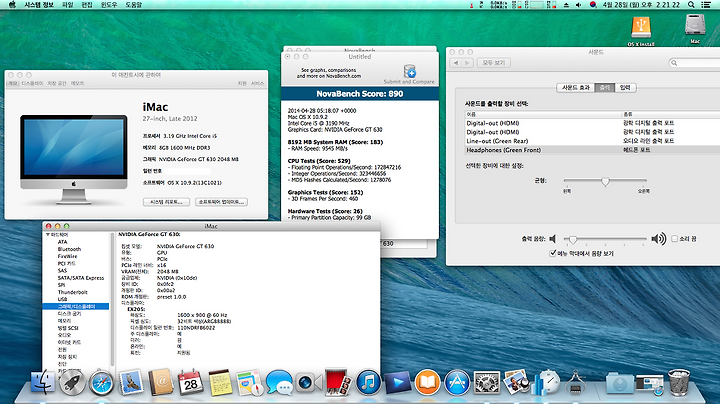Click volume speaker icon in menu bar
The image size is (720, 404).
(579, 5)
